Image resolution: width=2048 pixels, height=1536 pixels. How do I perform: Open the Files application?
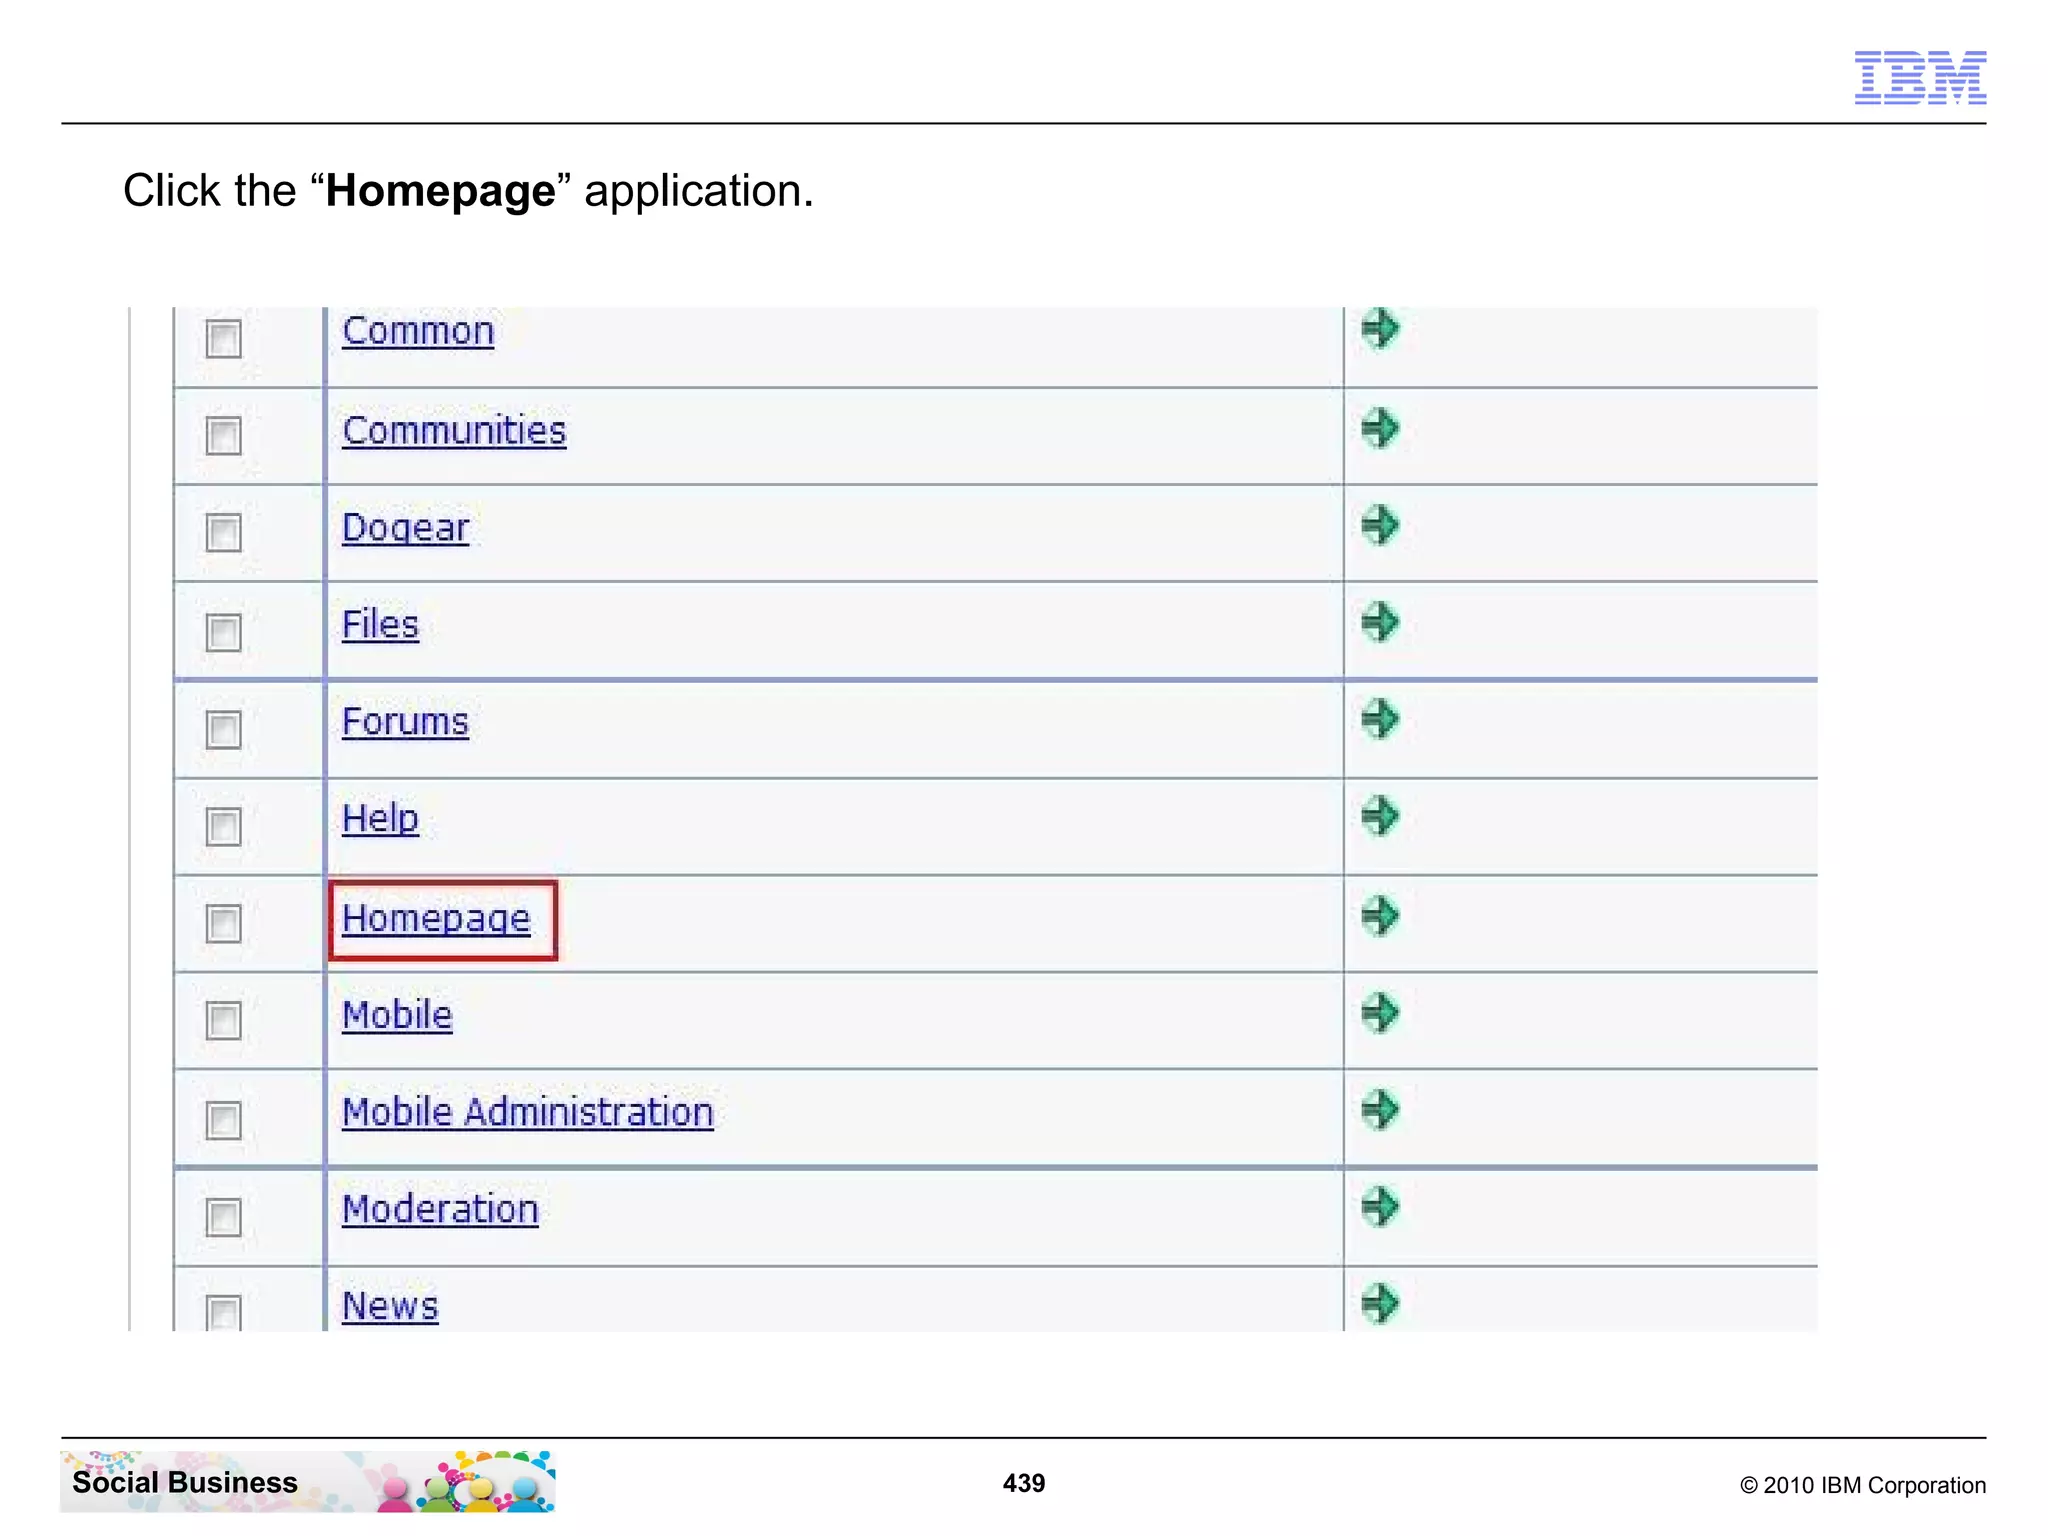380,624
